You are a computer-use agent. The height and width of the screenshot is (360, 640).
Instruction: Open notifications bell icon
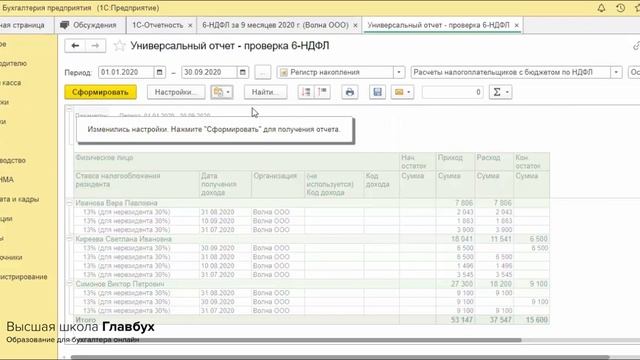601,8
